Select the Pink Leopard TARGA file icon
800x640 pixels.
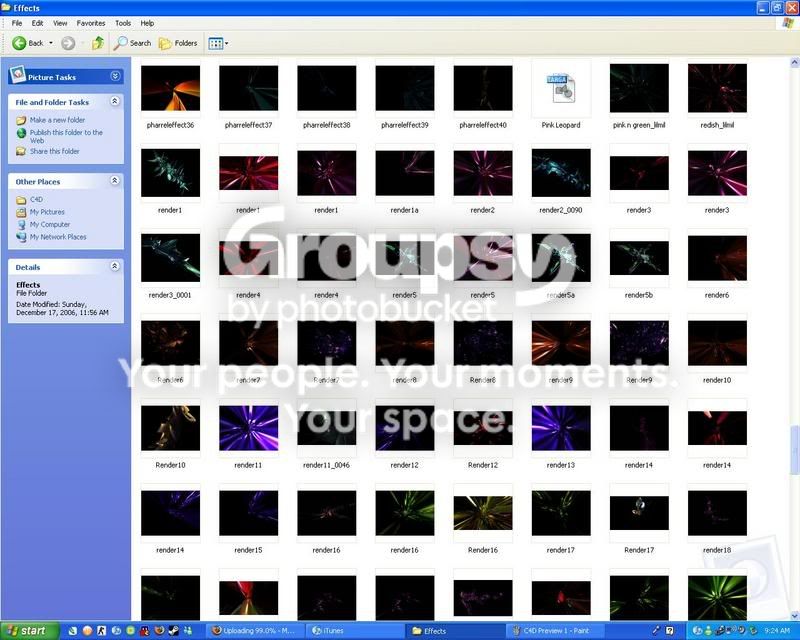(x=561, y=88)
